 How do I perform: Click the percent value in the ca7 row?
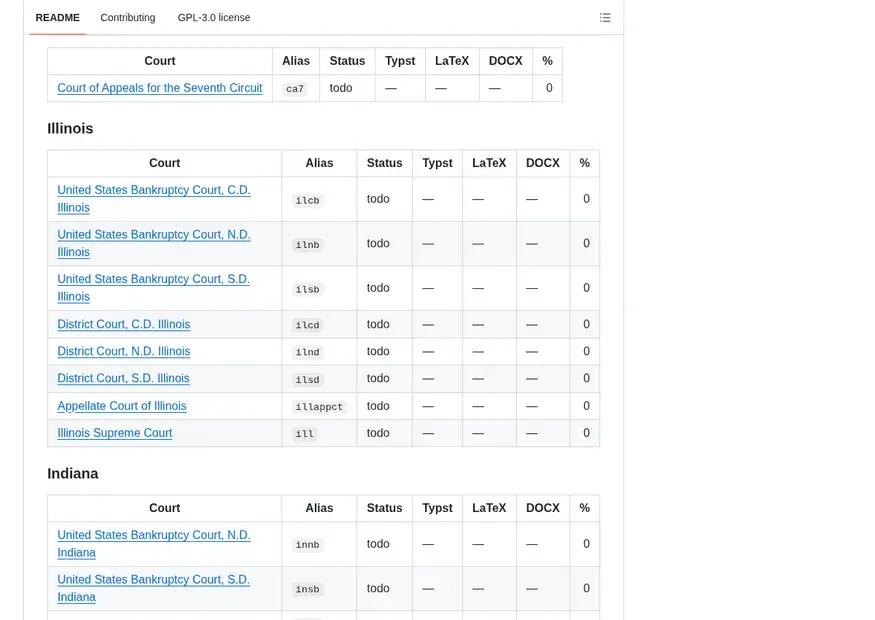pyautogui.click(x=549, y=88)
